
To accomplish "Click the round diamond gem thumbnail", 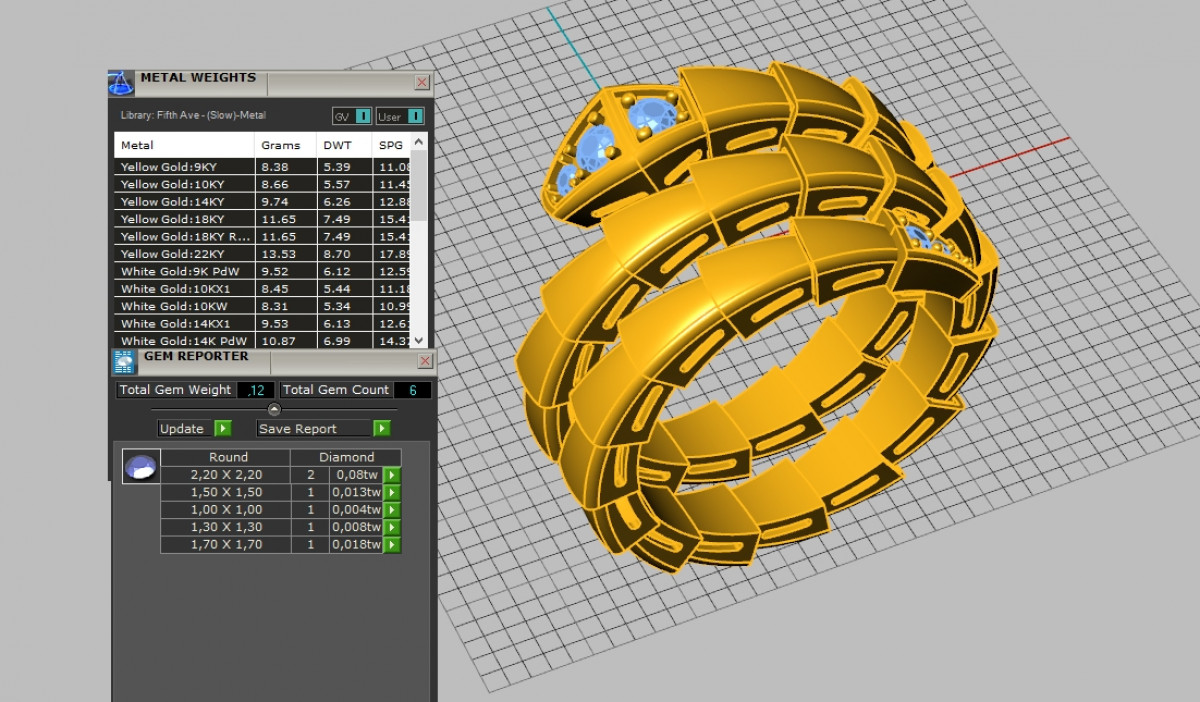I will (x=141, y=466).
